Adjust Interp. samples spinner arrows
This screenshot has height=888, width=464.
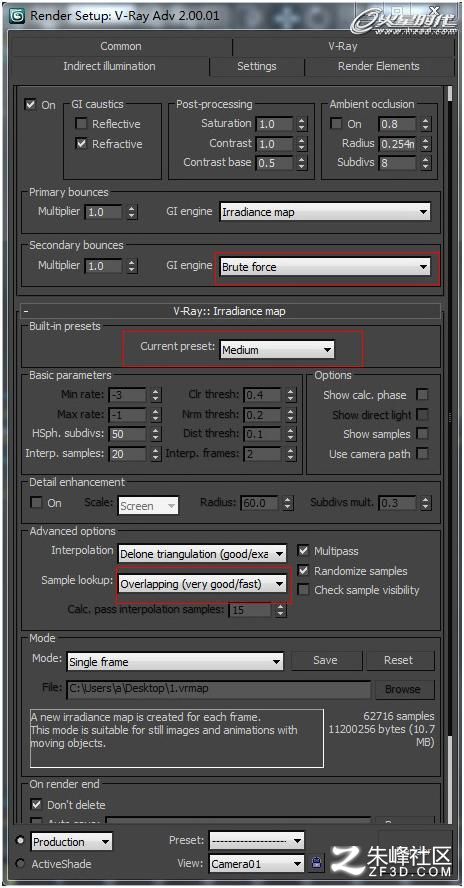pyautogui.click(x=155, y=454)
